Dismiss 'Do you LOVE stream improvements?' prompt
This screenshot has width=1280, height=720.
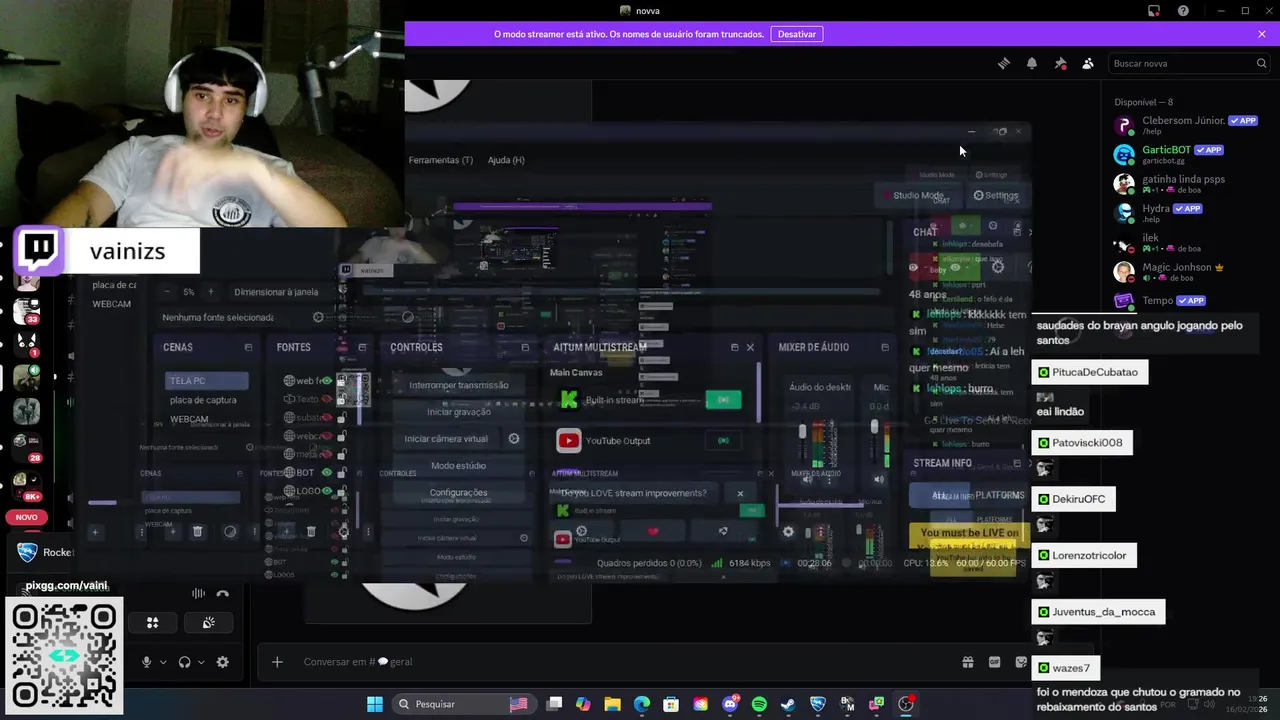coord(740,493)
